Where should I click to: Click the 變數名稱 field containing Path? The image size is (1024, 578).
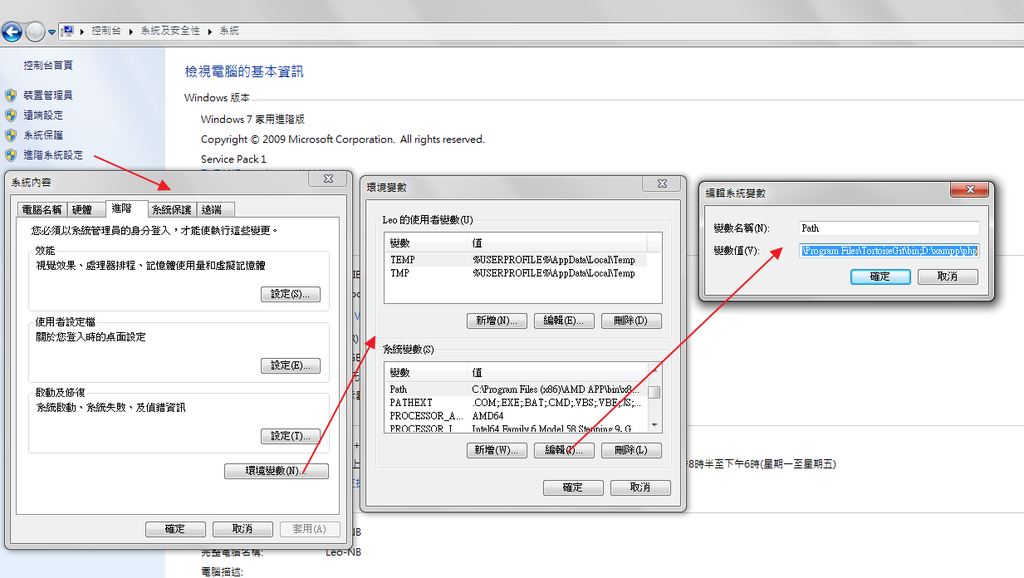point(889,228)
